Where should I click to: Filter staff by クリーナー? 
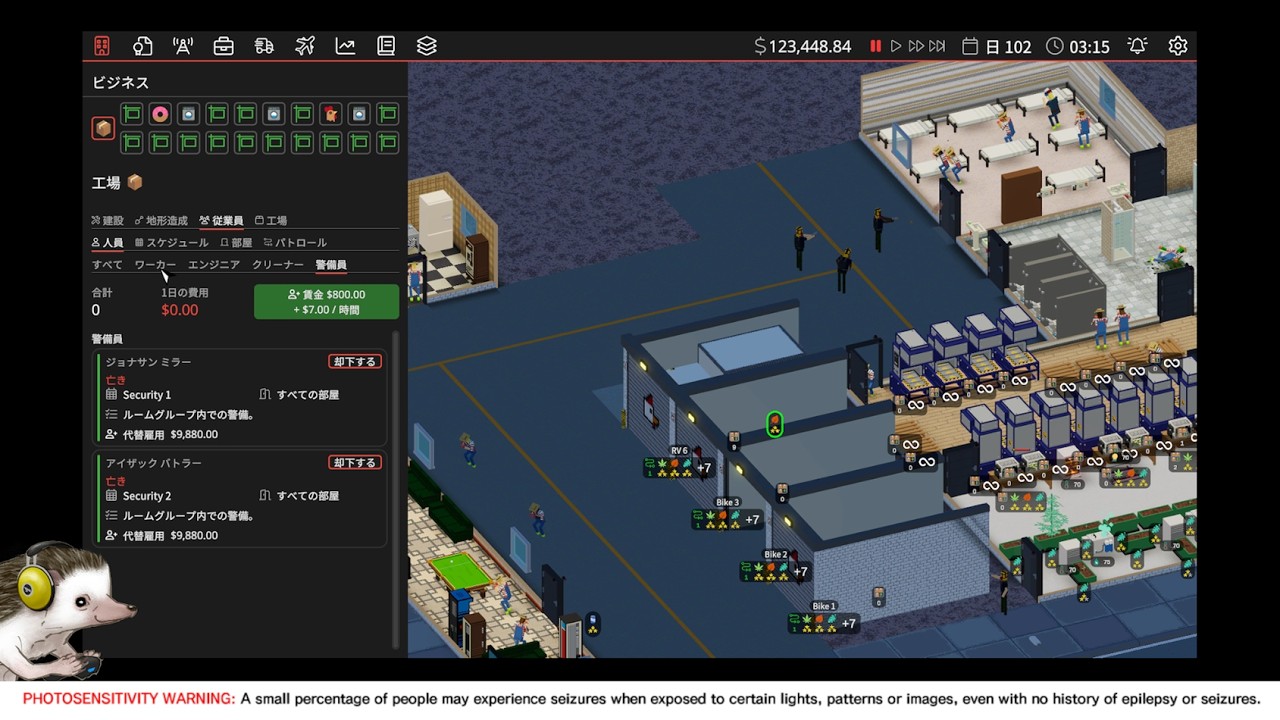tap(278, 265)
